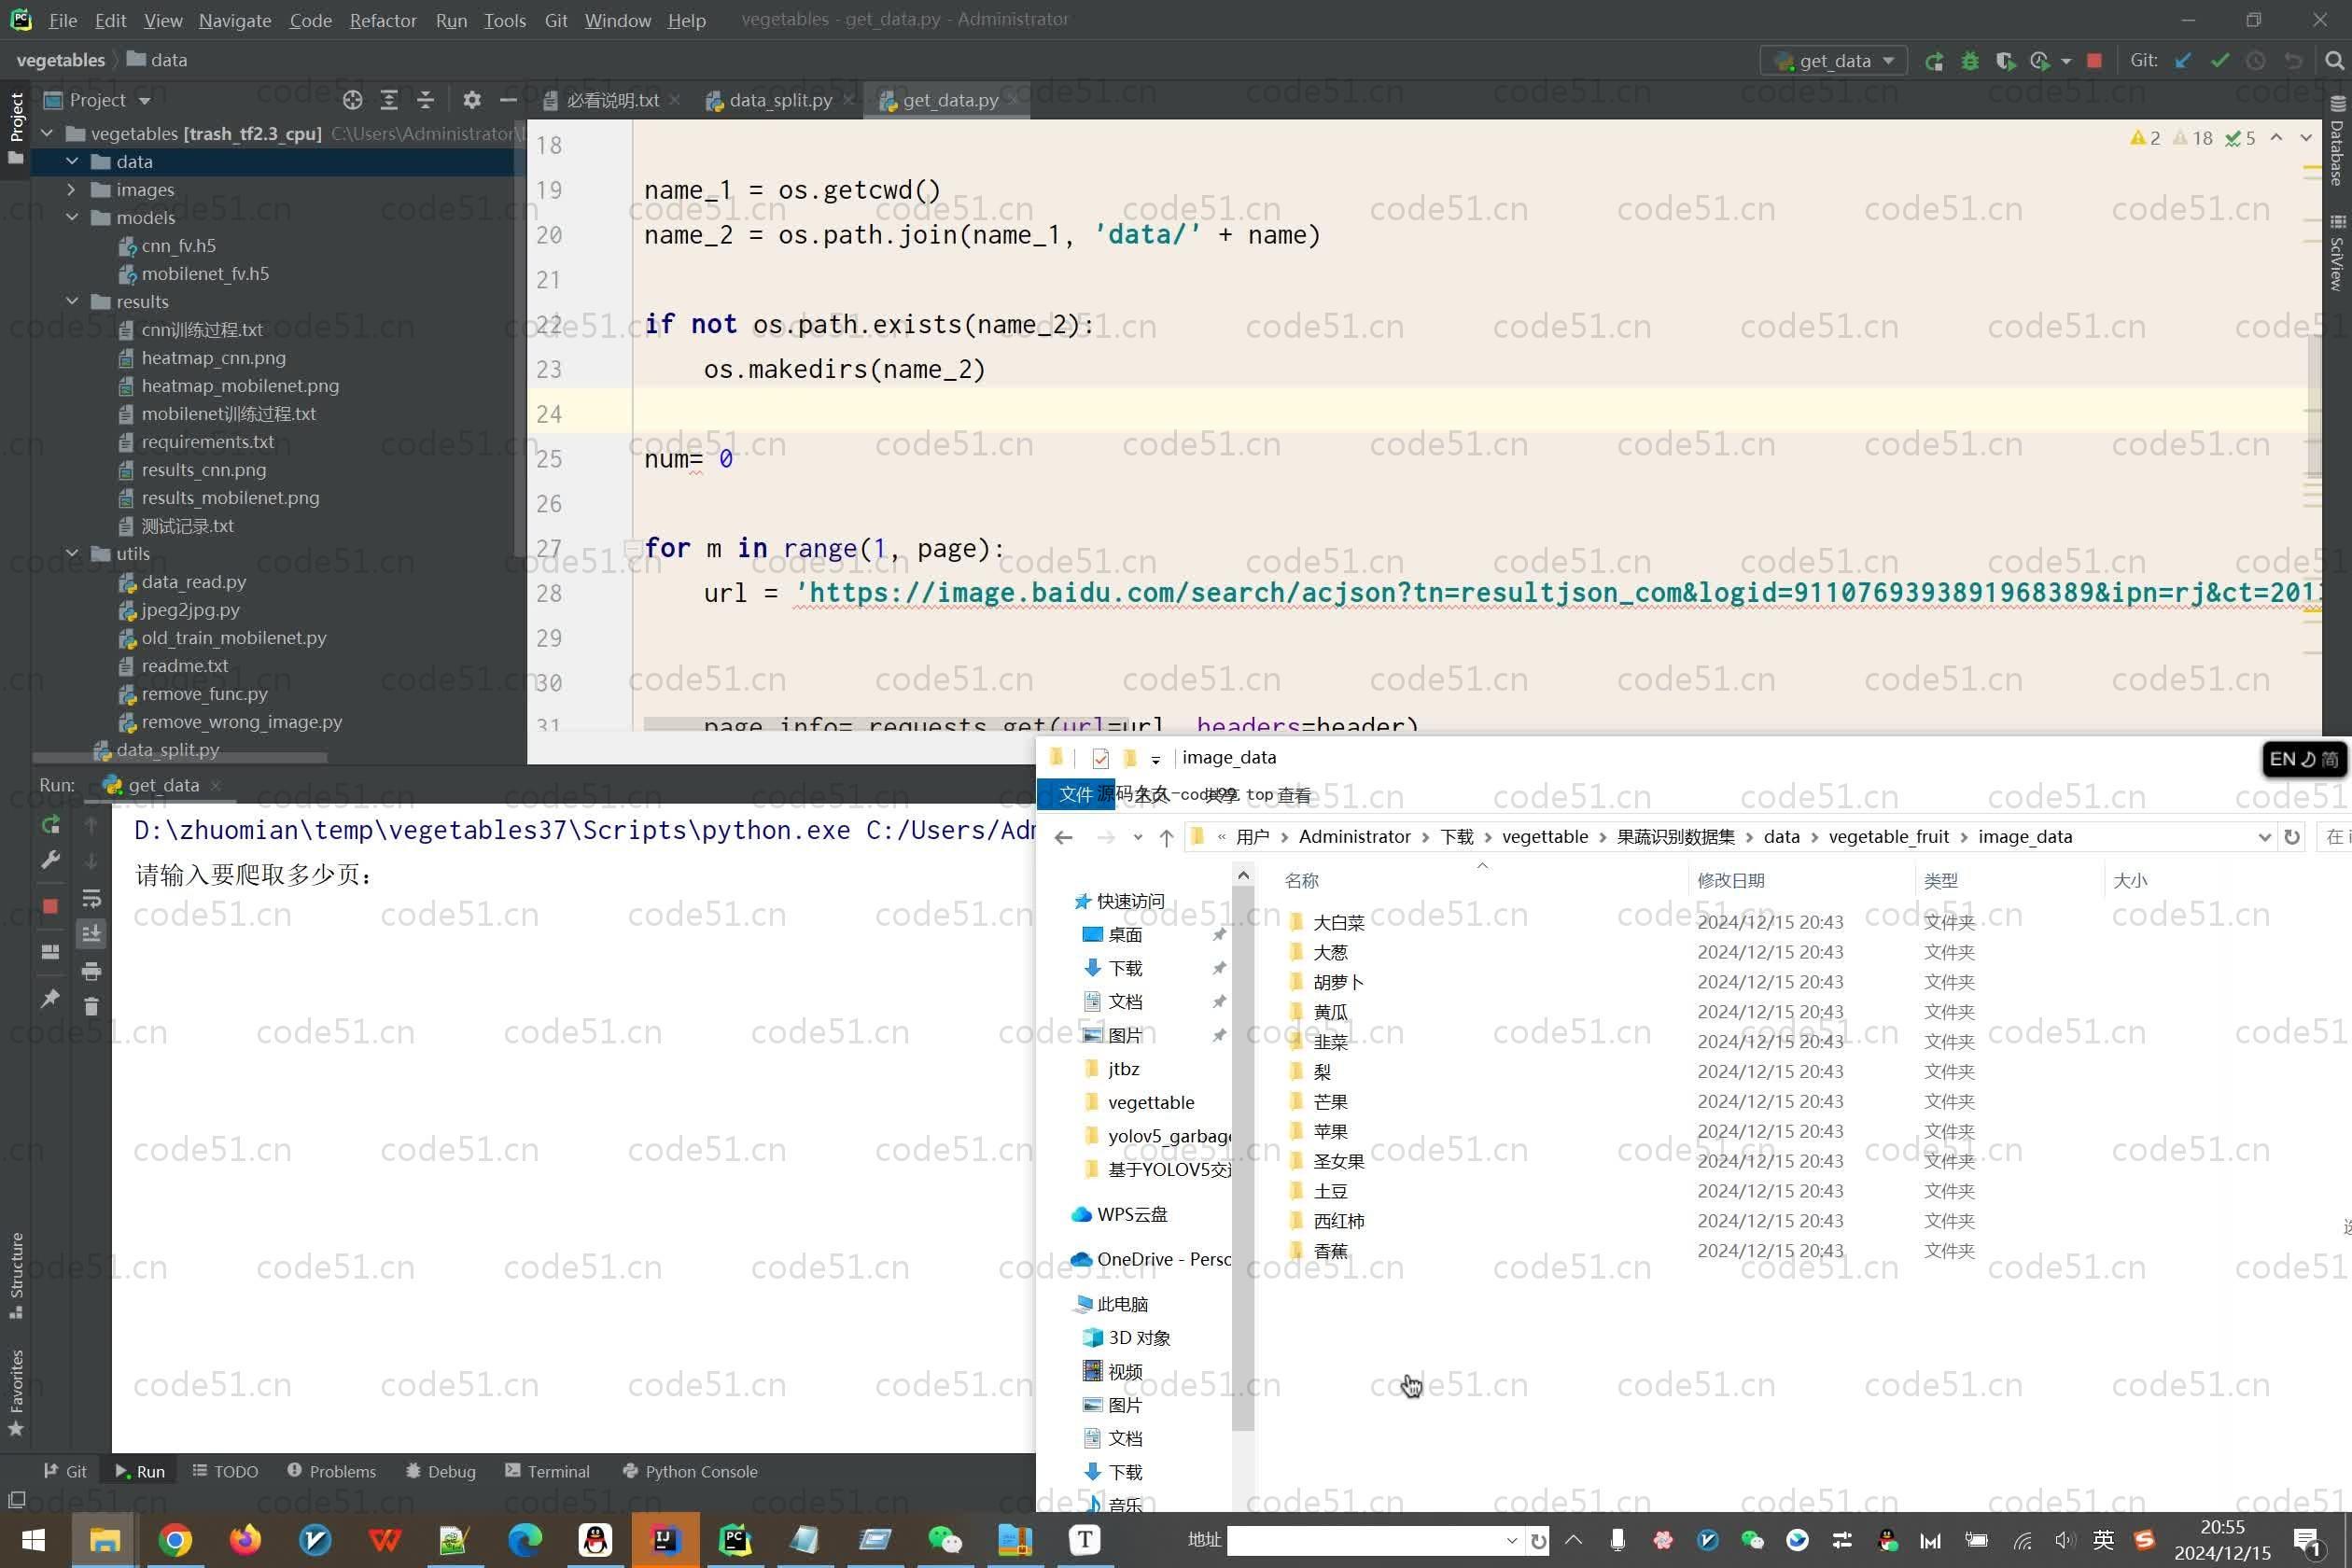Stop process in Run panel sidebar

coord(50,906)
